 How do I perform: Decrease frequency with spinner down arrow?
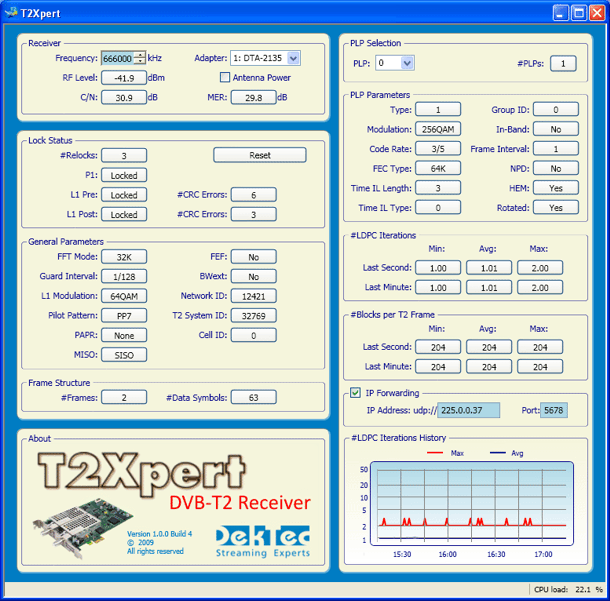140,61
